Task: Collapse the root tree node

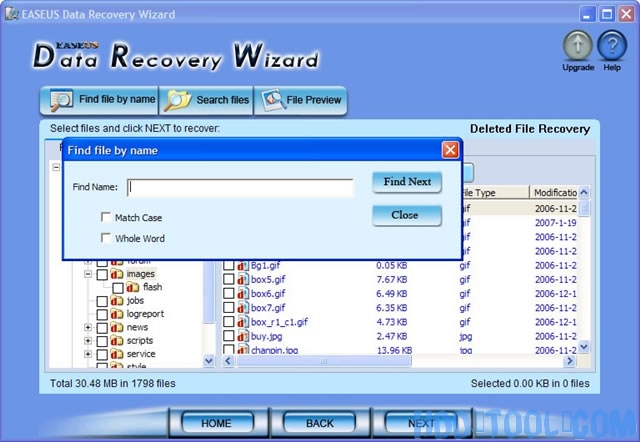Action: pyautogui.click(x=56, y=167)
